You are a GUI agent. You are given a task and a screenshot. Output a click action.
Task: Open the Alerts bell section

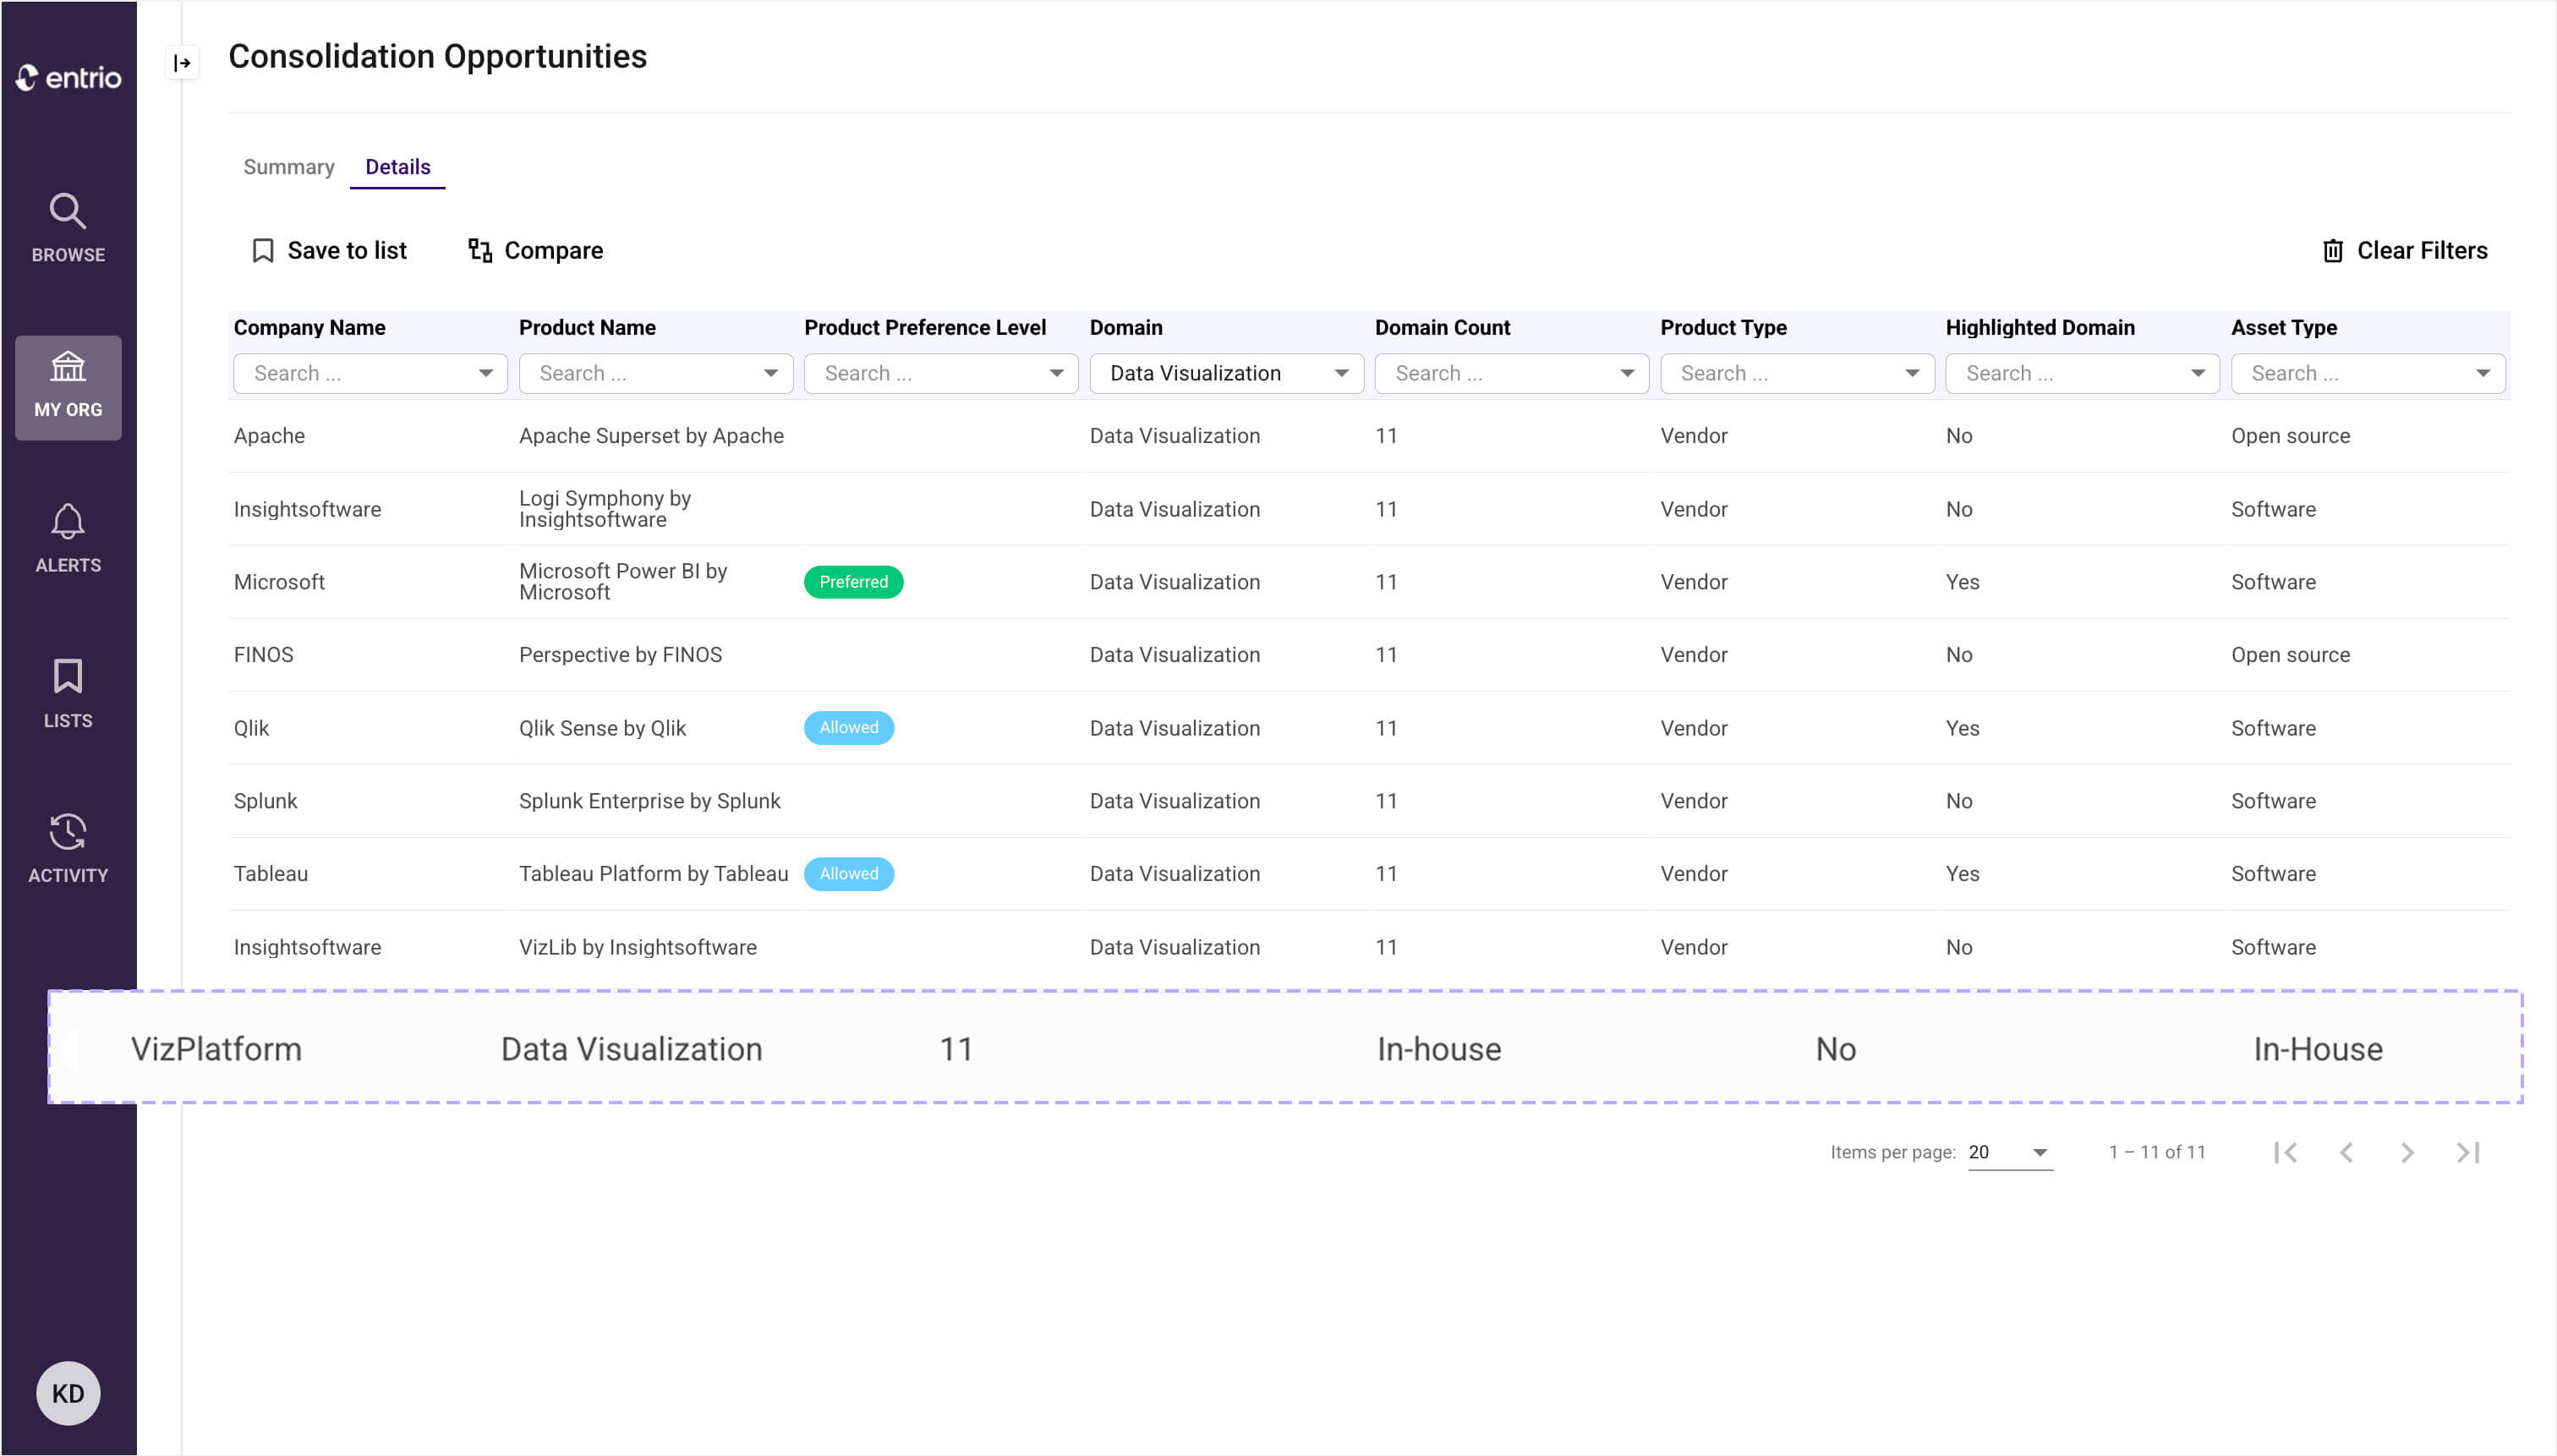[68, 538]
